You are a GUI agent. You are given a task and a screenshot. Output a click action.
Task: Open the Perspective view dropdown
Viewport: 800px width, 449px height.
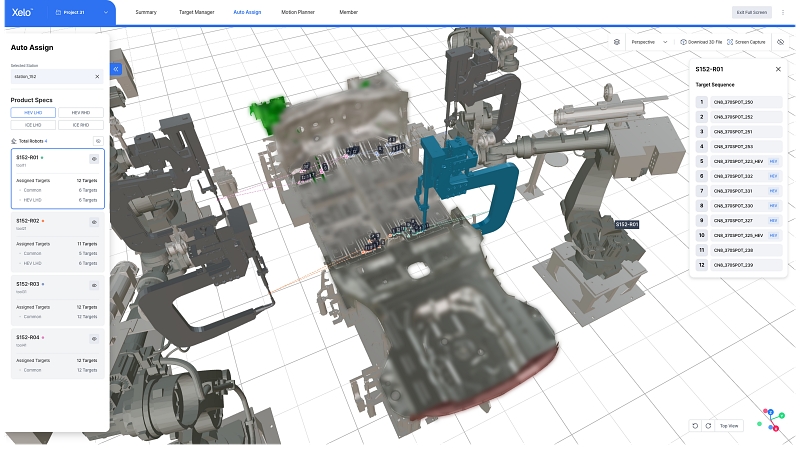tap(649, 42)
